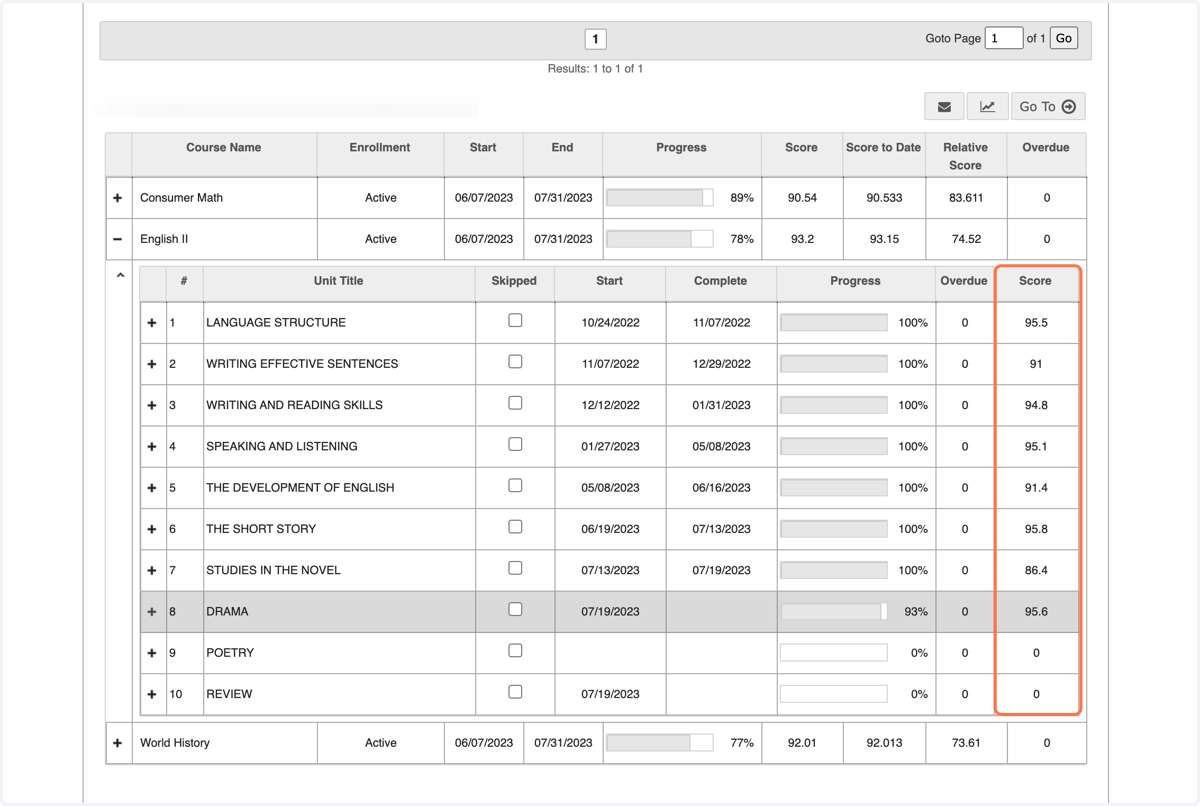Expand the World History course row
The image size is (1200, 806).
pyautogui.click(x=118, y=743)
